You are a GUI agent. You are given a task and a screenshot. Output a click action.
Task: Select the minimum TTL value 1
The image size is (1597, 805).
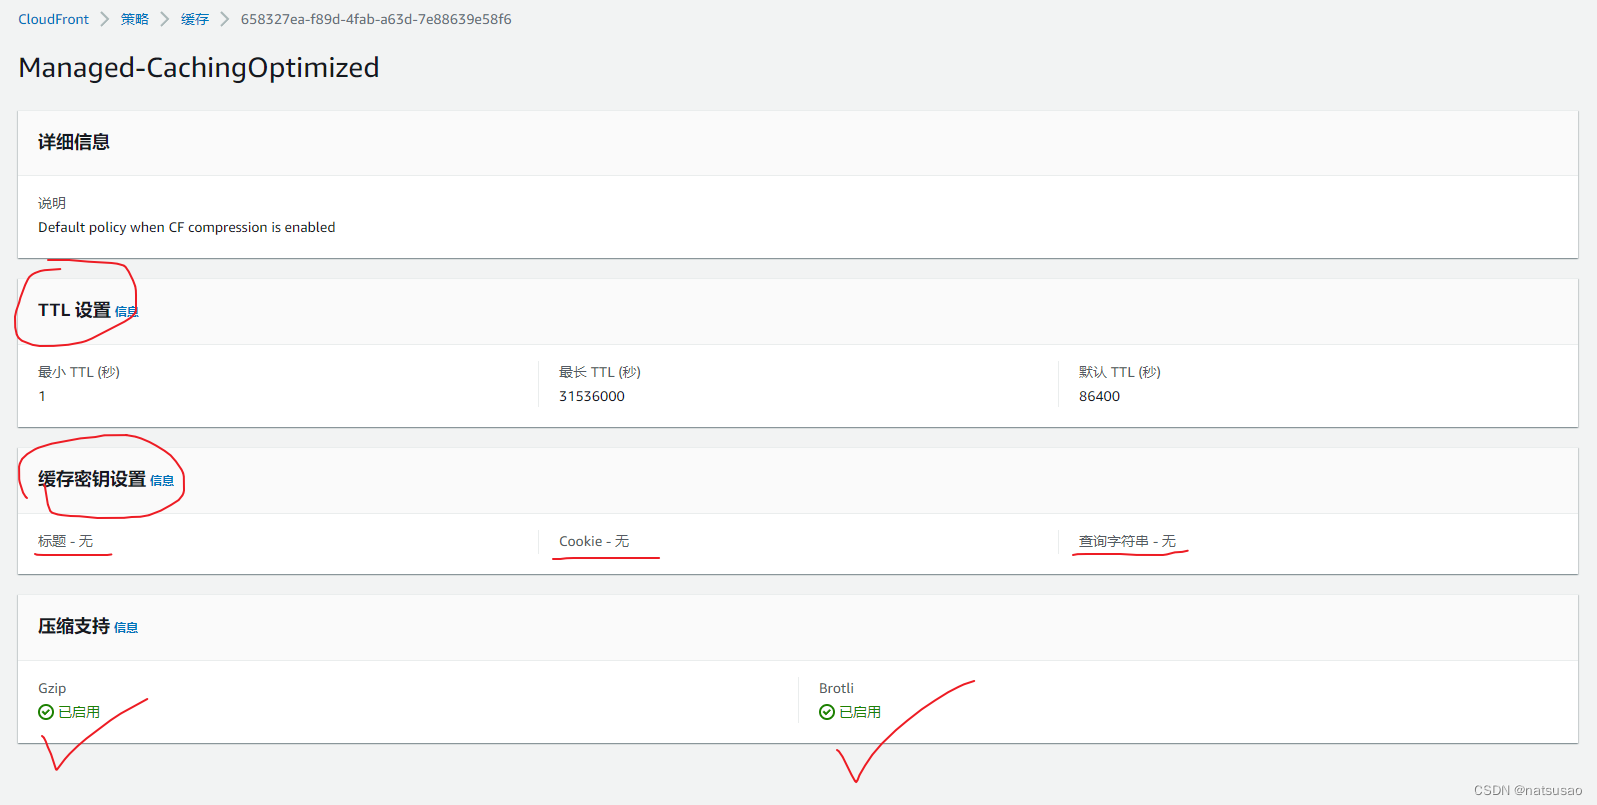pos(42,396)
